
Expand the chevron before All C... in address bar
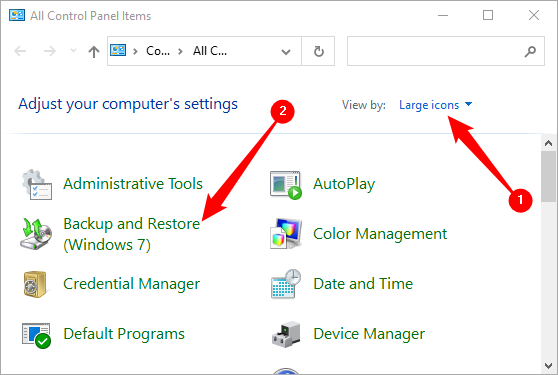click(x=180, y=51)
